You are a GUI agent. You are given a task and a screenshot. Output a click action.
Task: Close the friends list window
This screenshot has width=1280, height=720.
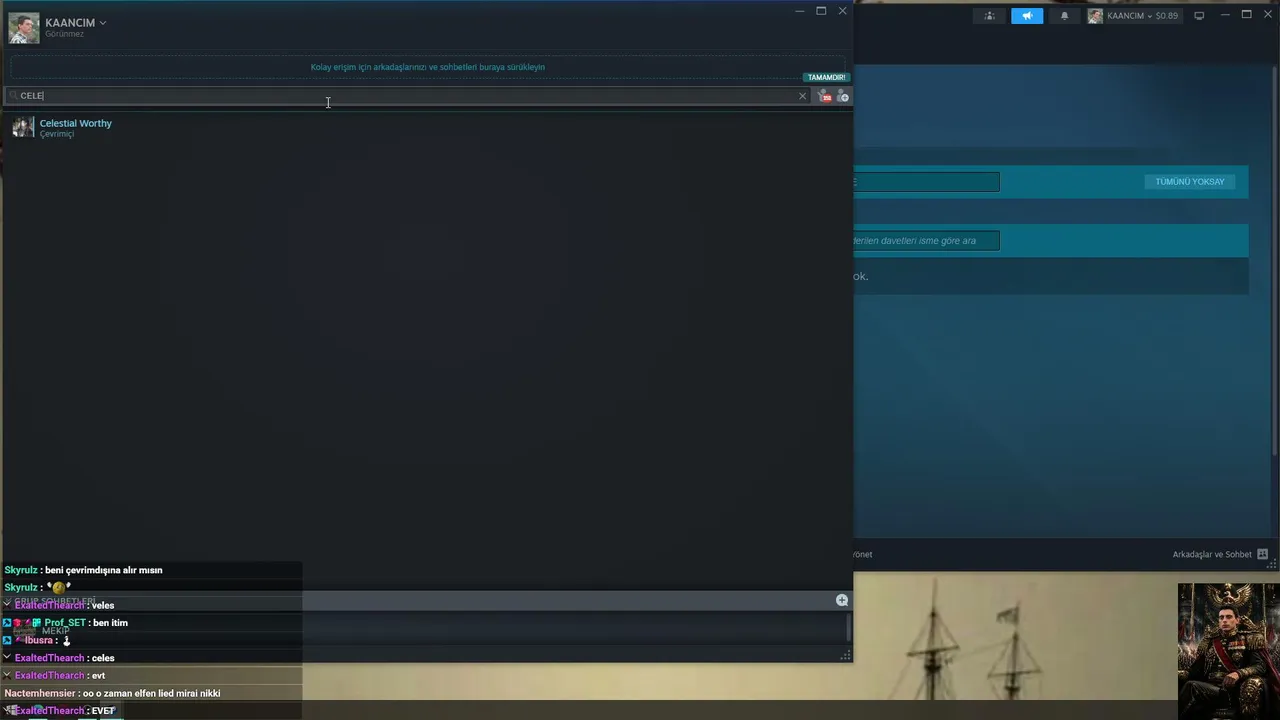[x=842, y=11]
